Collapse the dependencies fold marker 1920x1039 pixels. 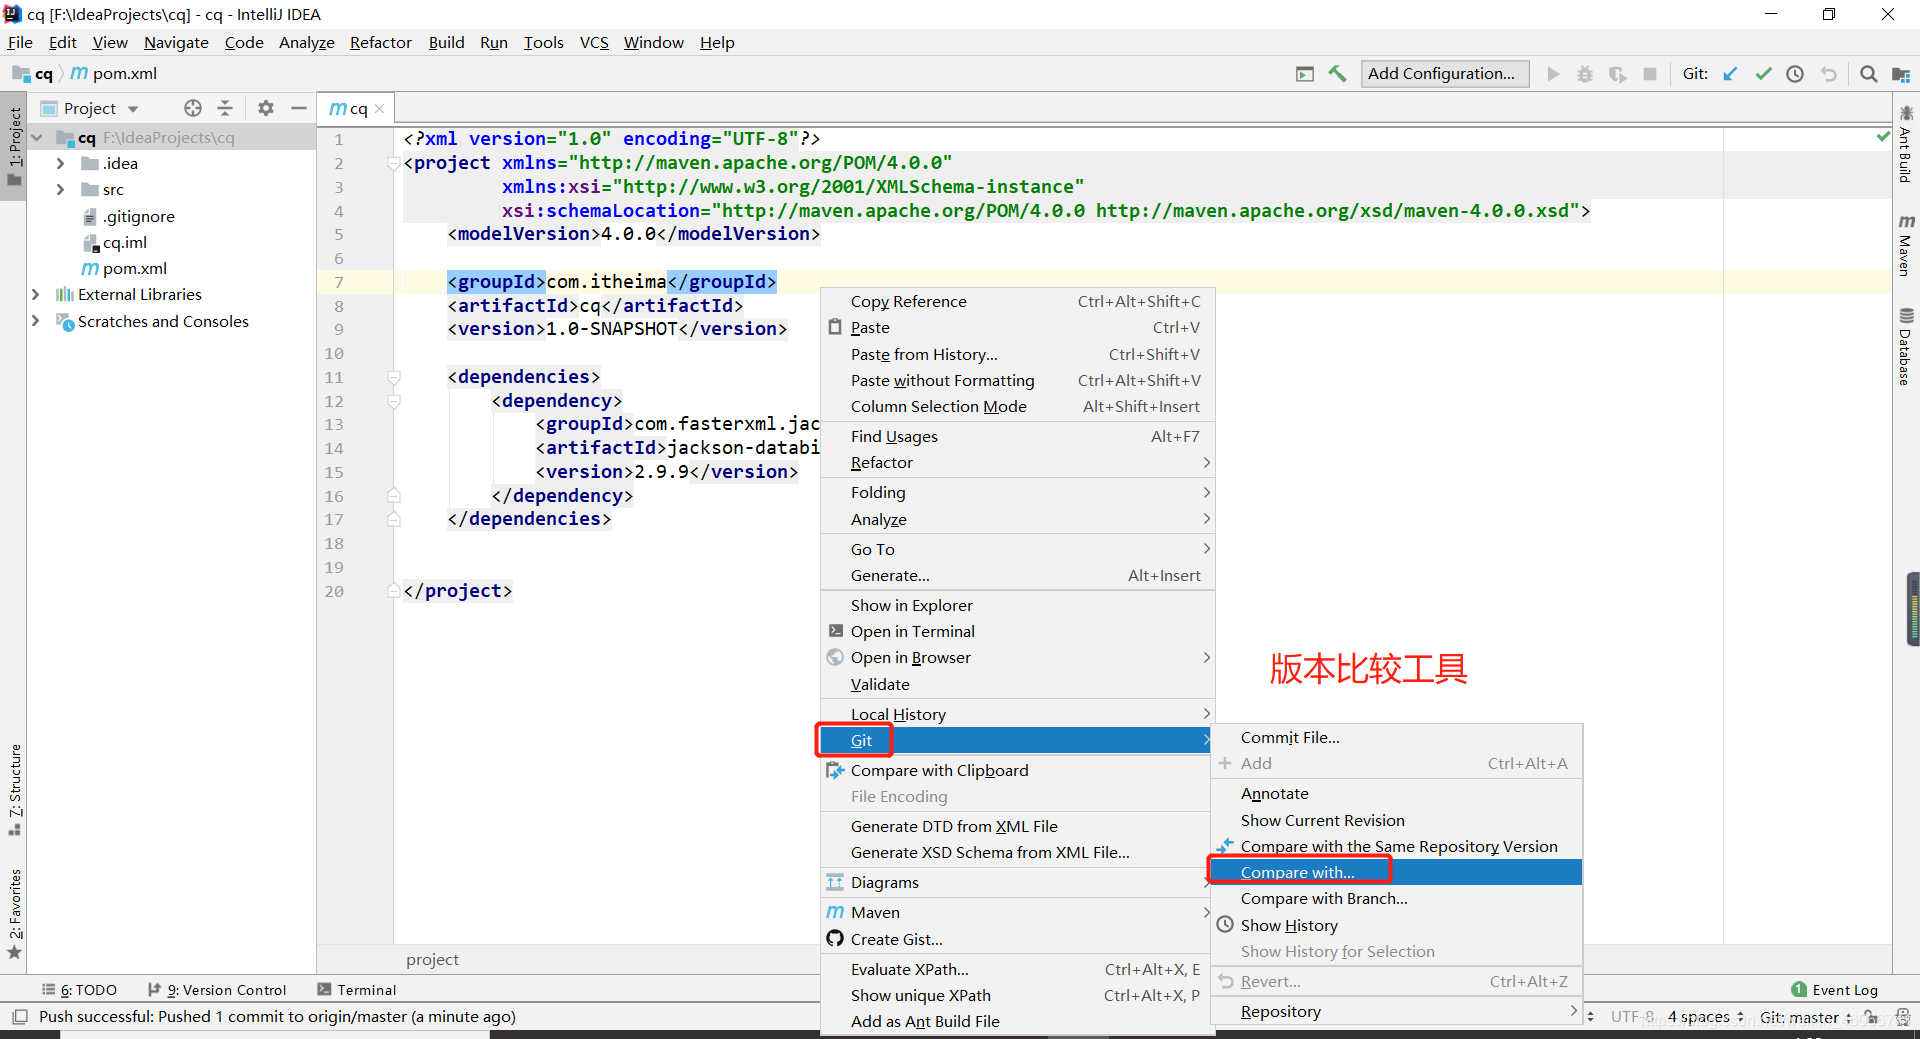tap(394, 377)
